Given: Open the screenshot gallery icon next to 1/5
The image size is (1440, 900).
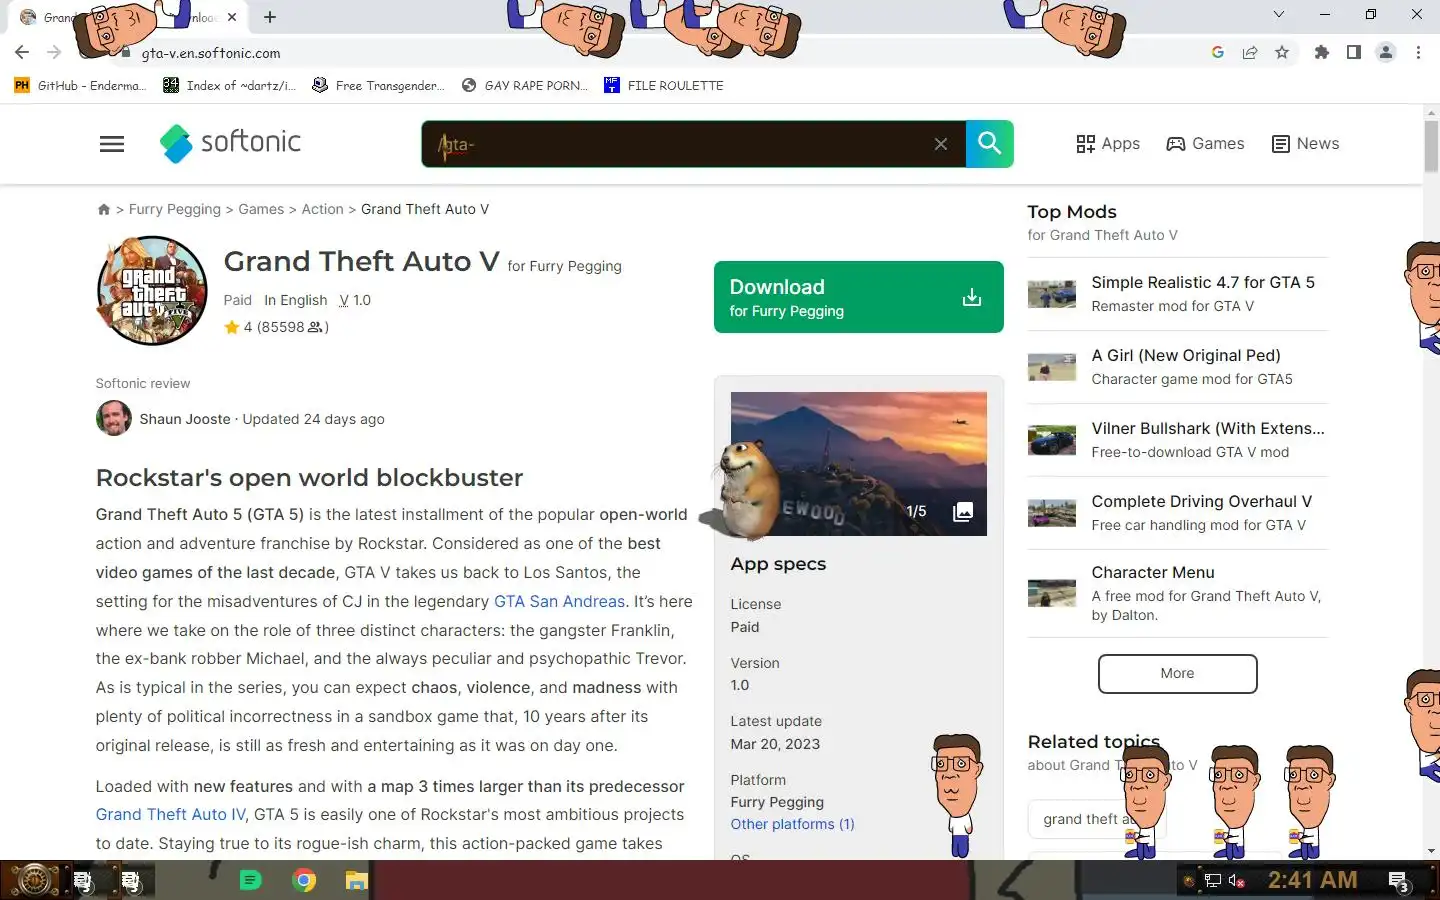Looking at the screenshot, I should click(963, 511).
